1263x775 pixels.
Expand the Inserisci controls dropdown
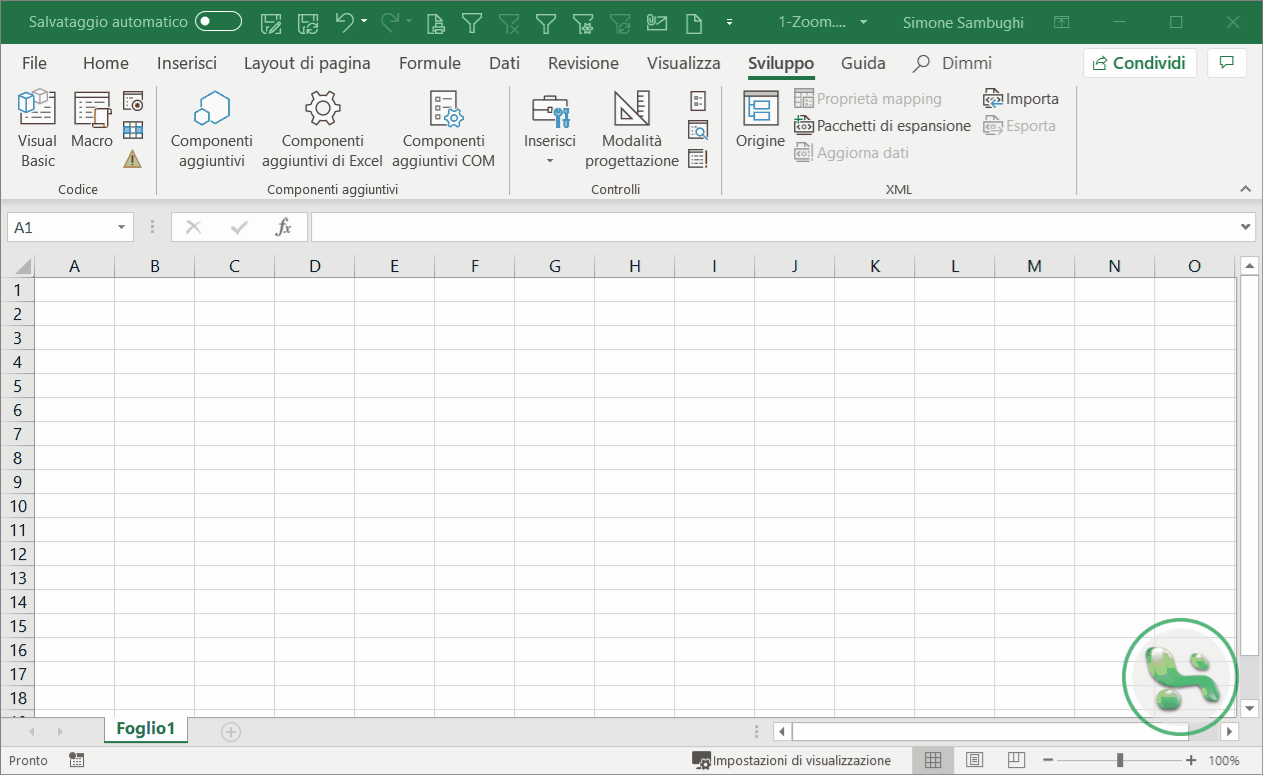click(549, 158)
